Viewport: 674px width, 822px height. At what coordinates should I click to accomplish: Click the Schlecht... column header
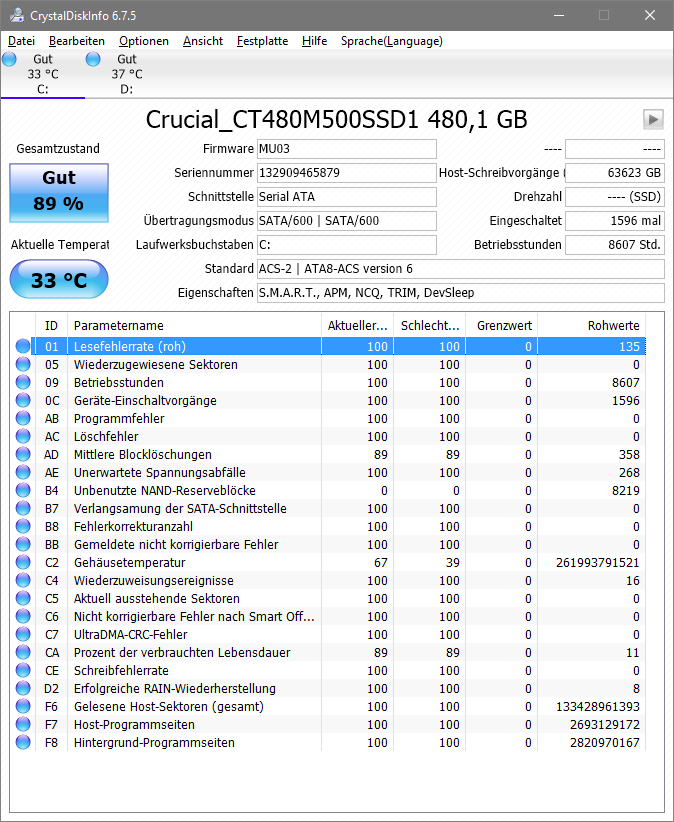[430, 326]
